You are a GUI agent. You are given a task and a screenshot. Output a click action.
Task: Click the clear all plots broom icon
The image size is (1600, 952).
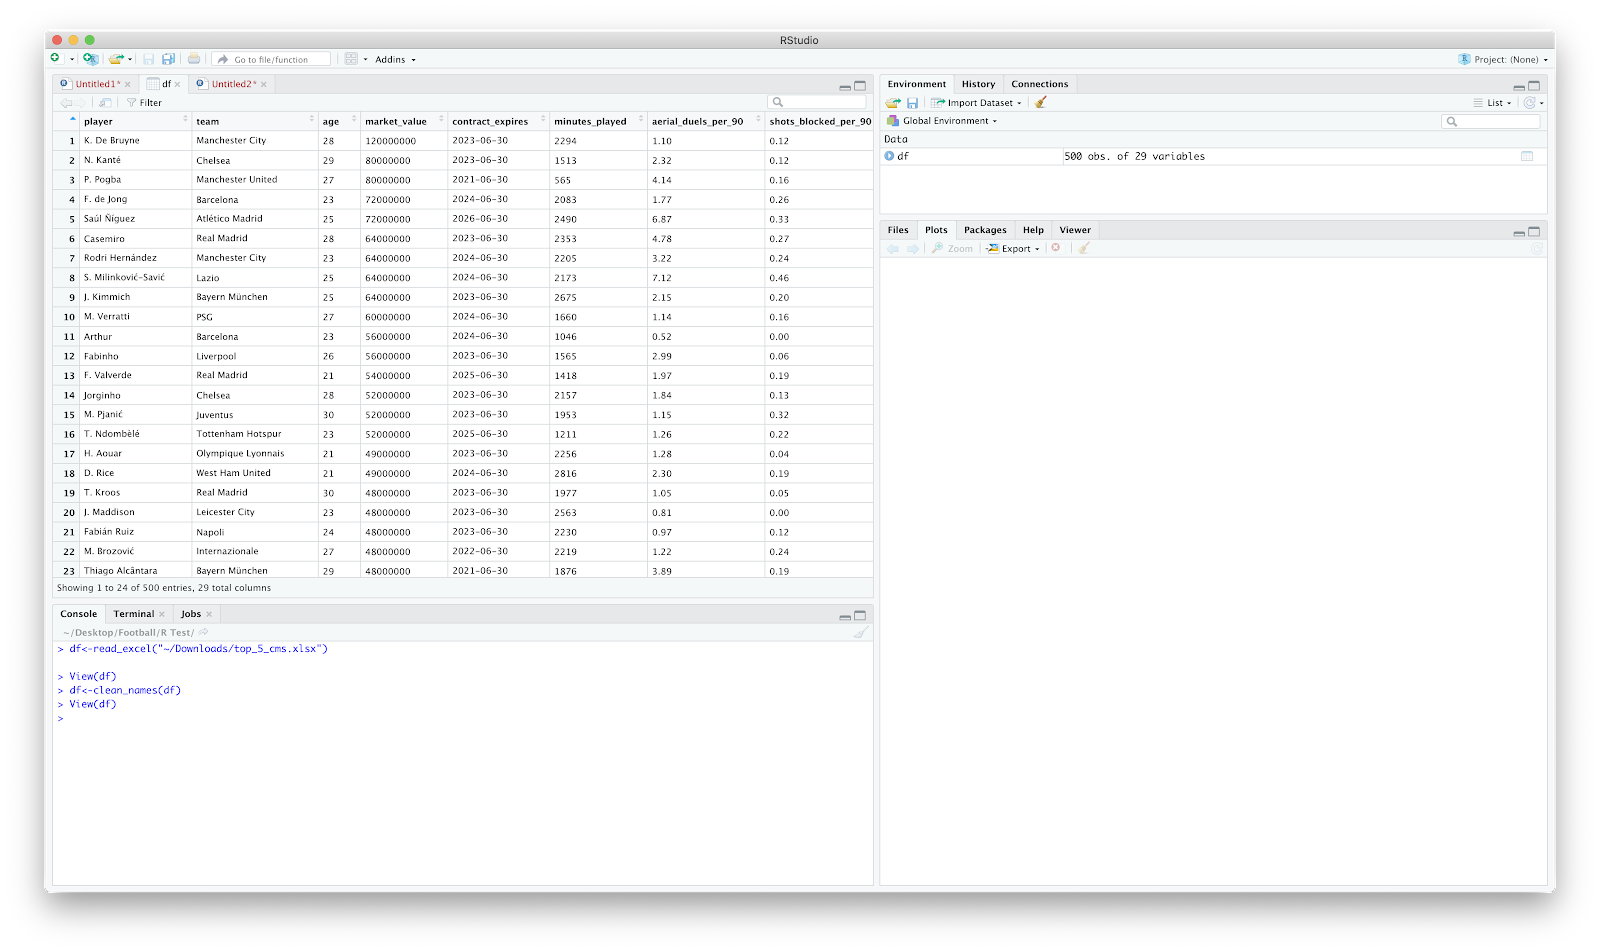tap(1083, 248)
